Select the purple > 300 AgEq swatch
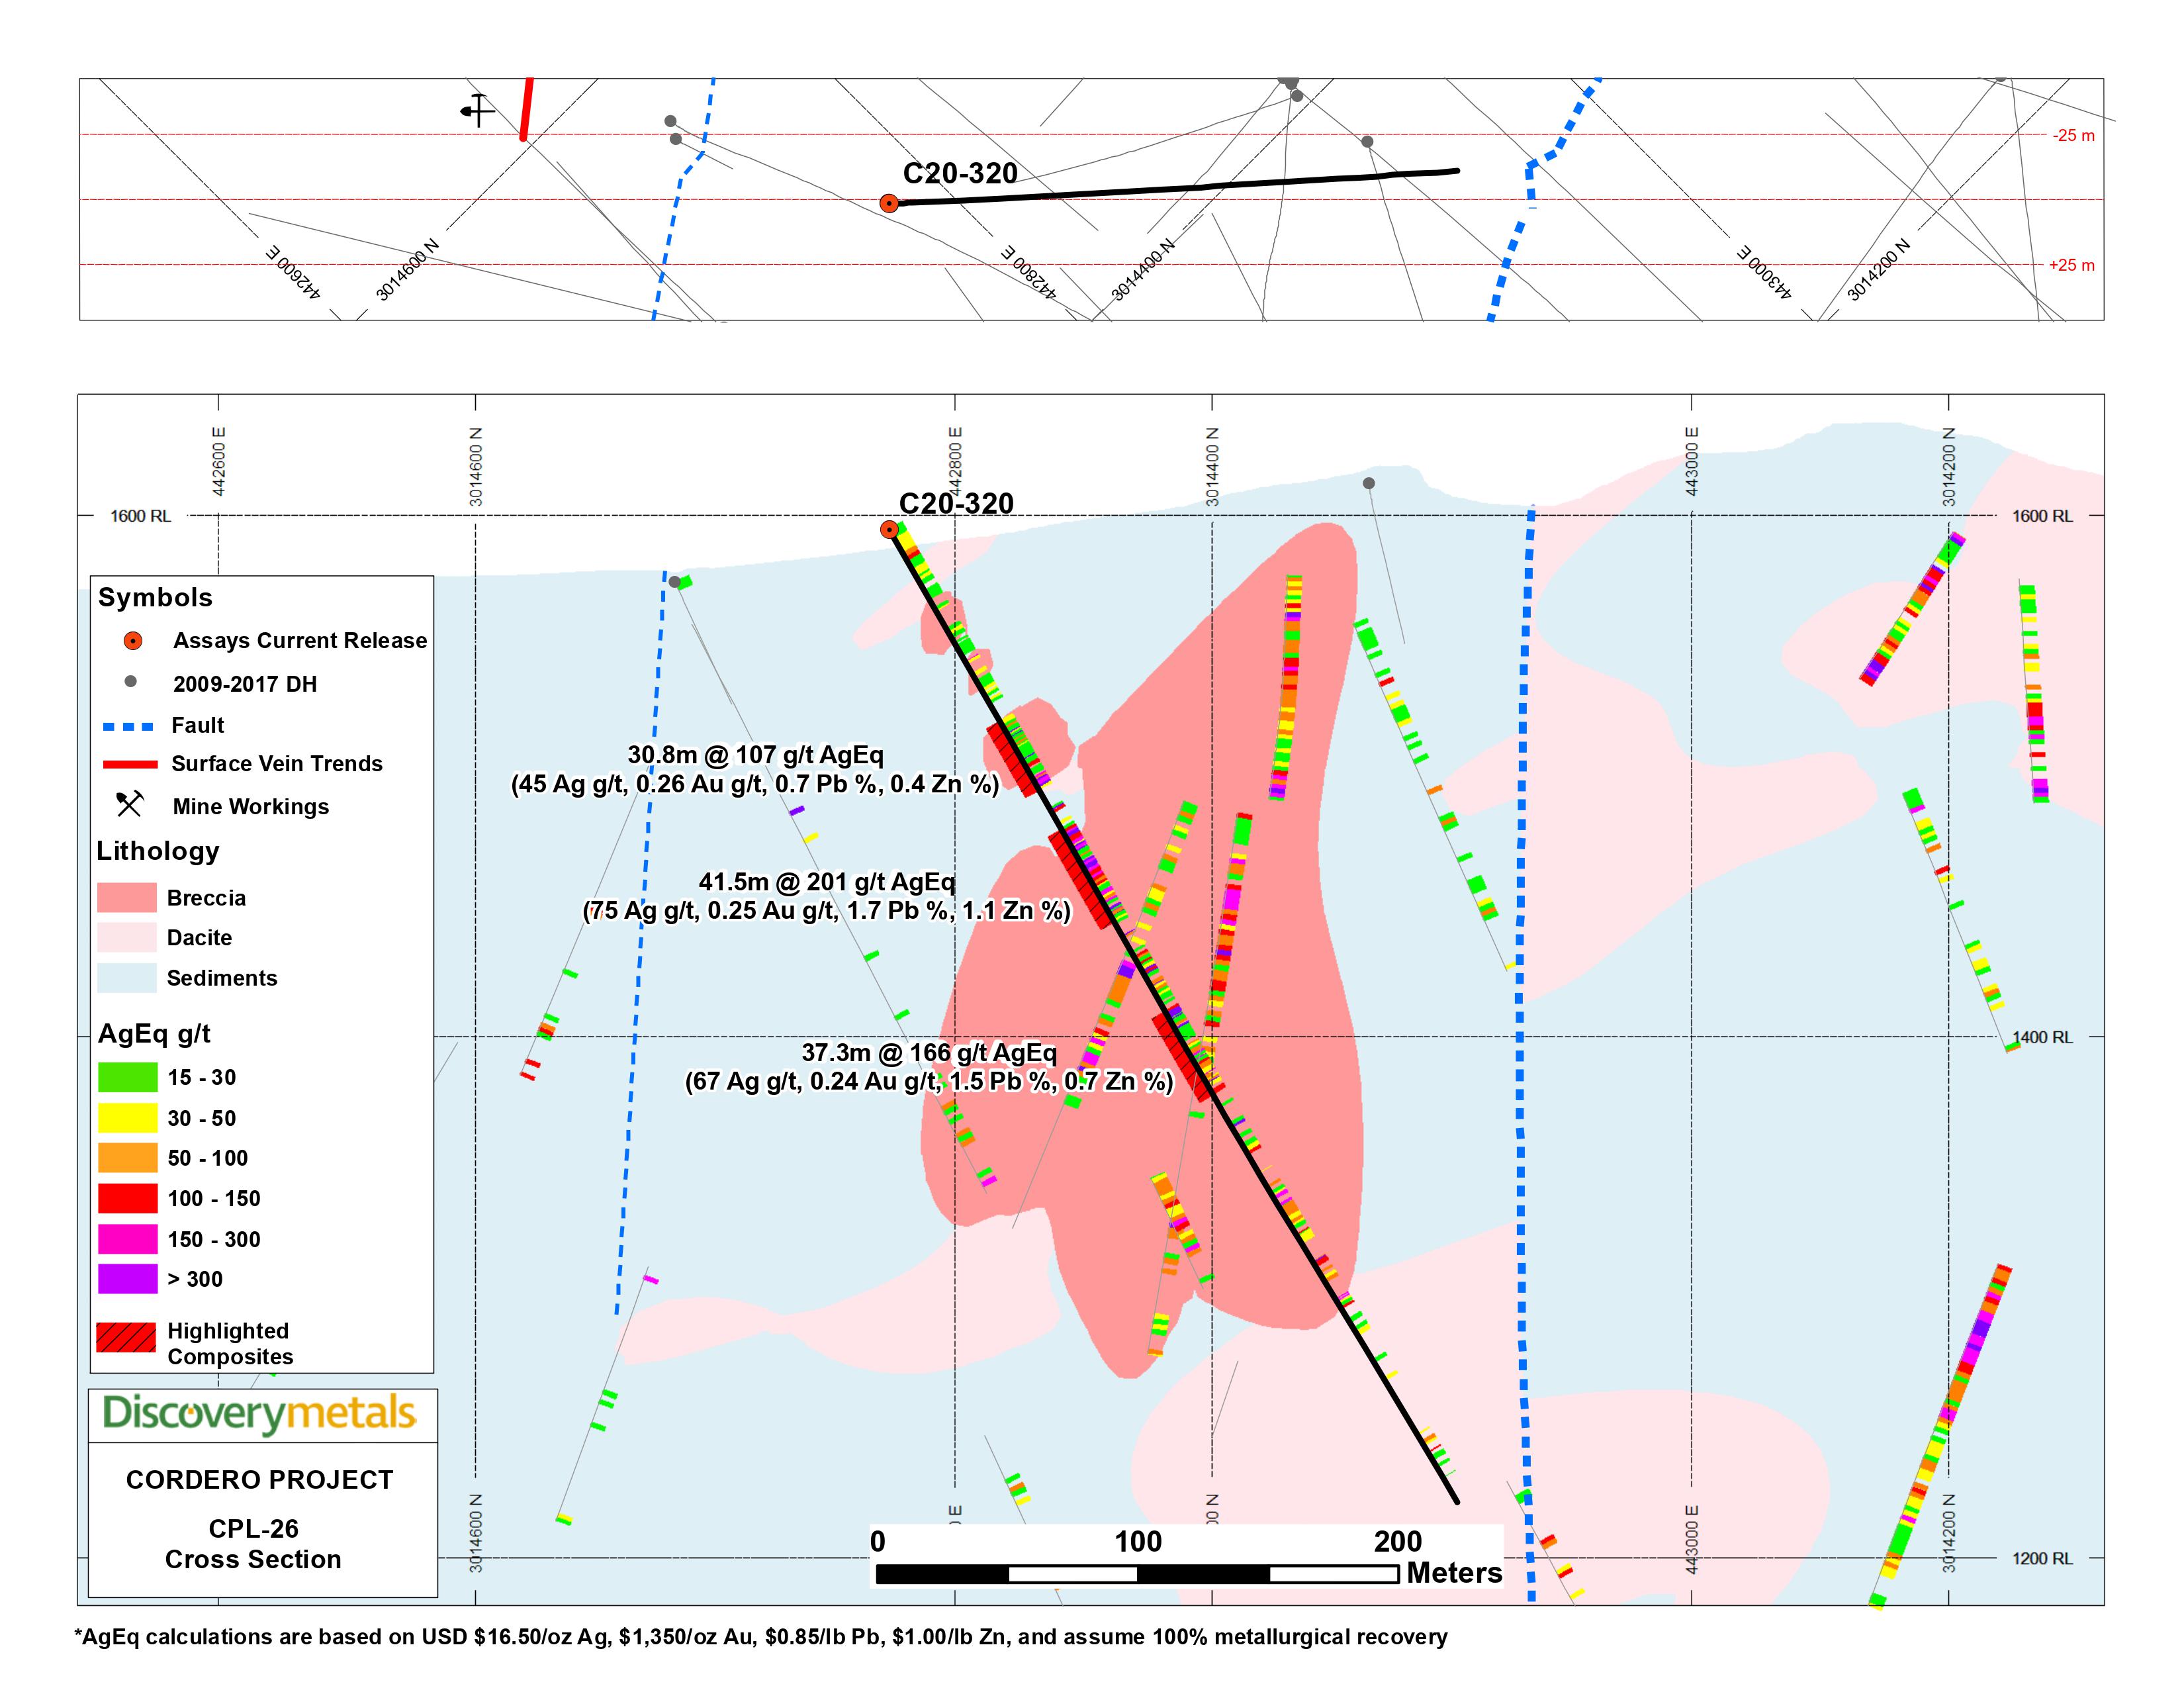Screen dimensions: 2184x1688 click(x=128, y=1279)
